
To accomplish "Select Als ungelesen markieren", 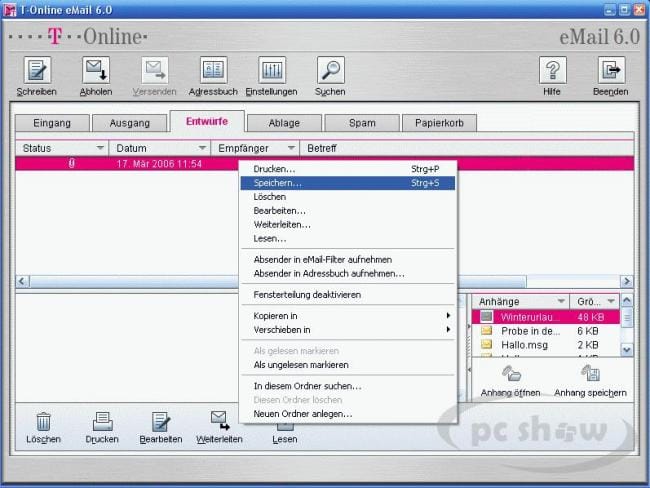I will (348, 365).
